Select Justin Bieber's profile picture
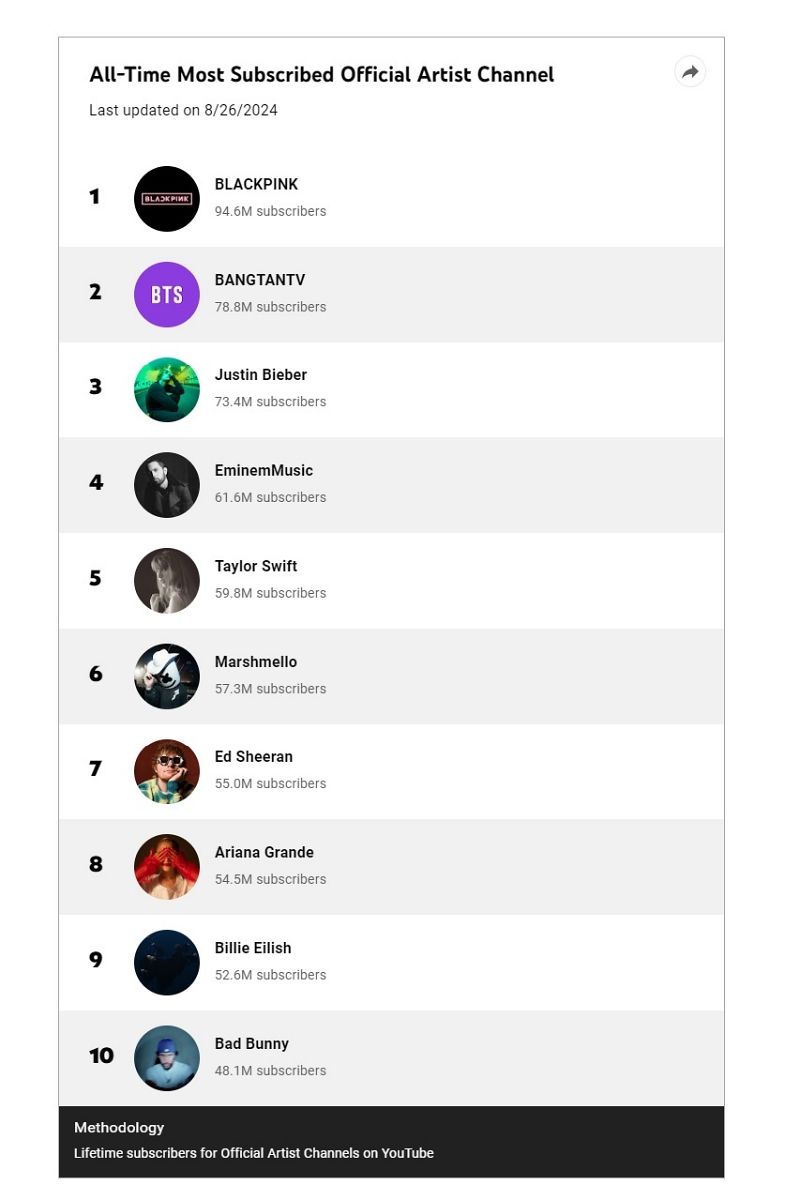800x1200 pixels. point(167,390)
